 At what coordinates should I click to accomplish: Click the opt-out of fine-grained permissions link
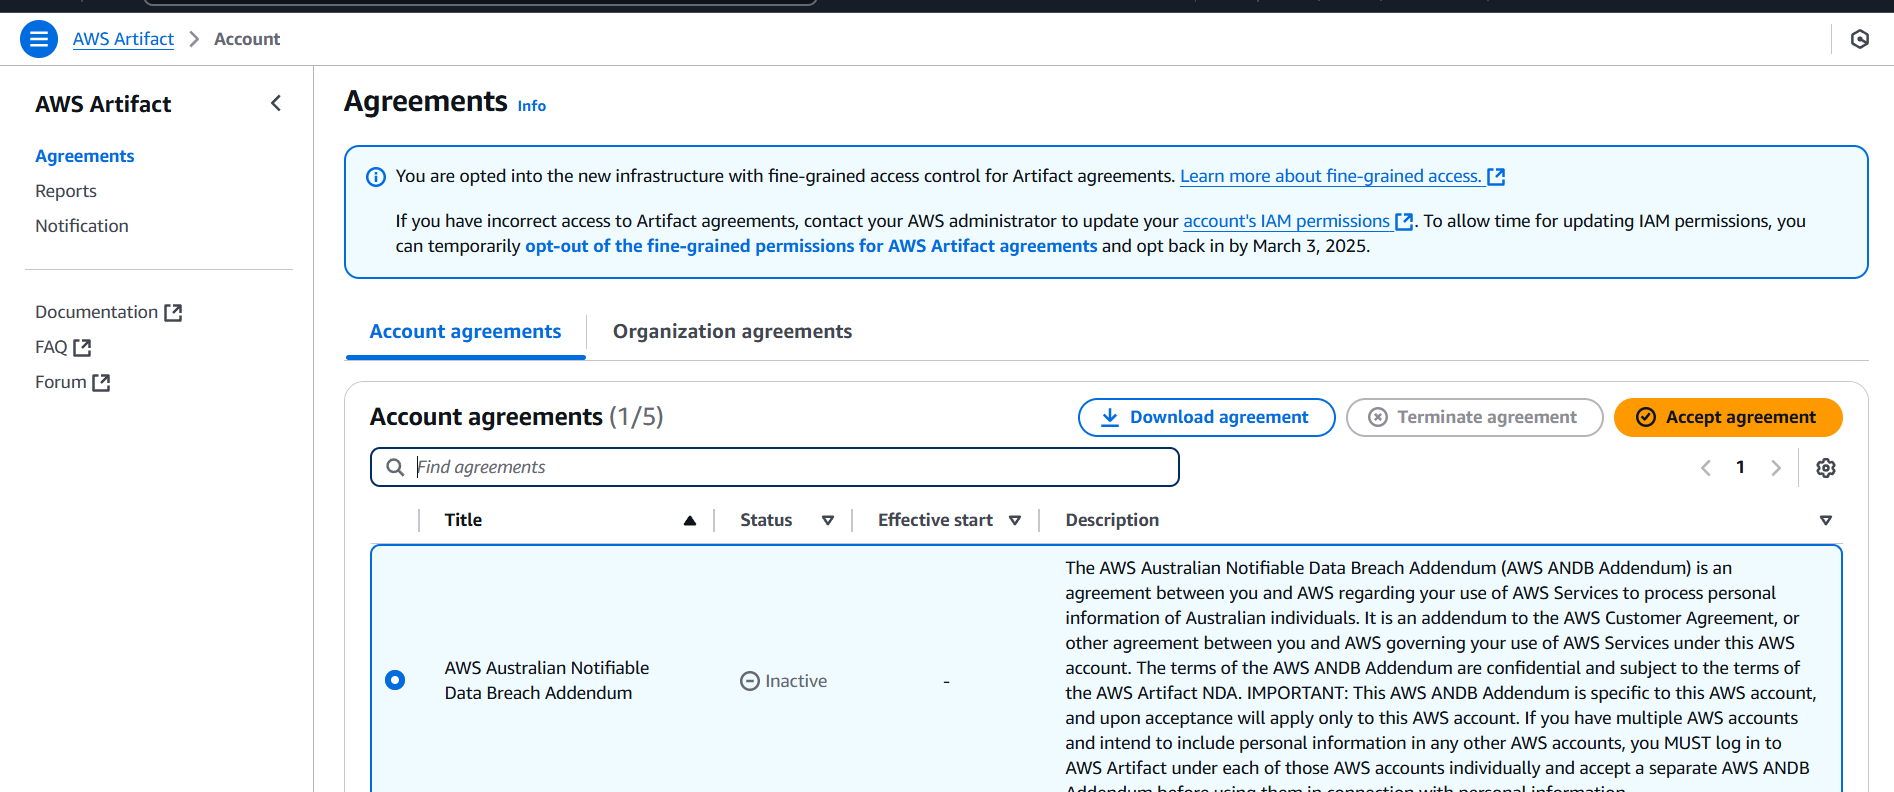(x=811, y=246)
